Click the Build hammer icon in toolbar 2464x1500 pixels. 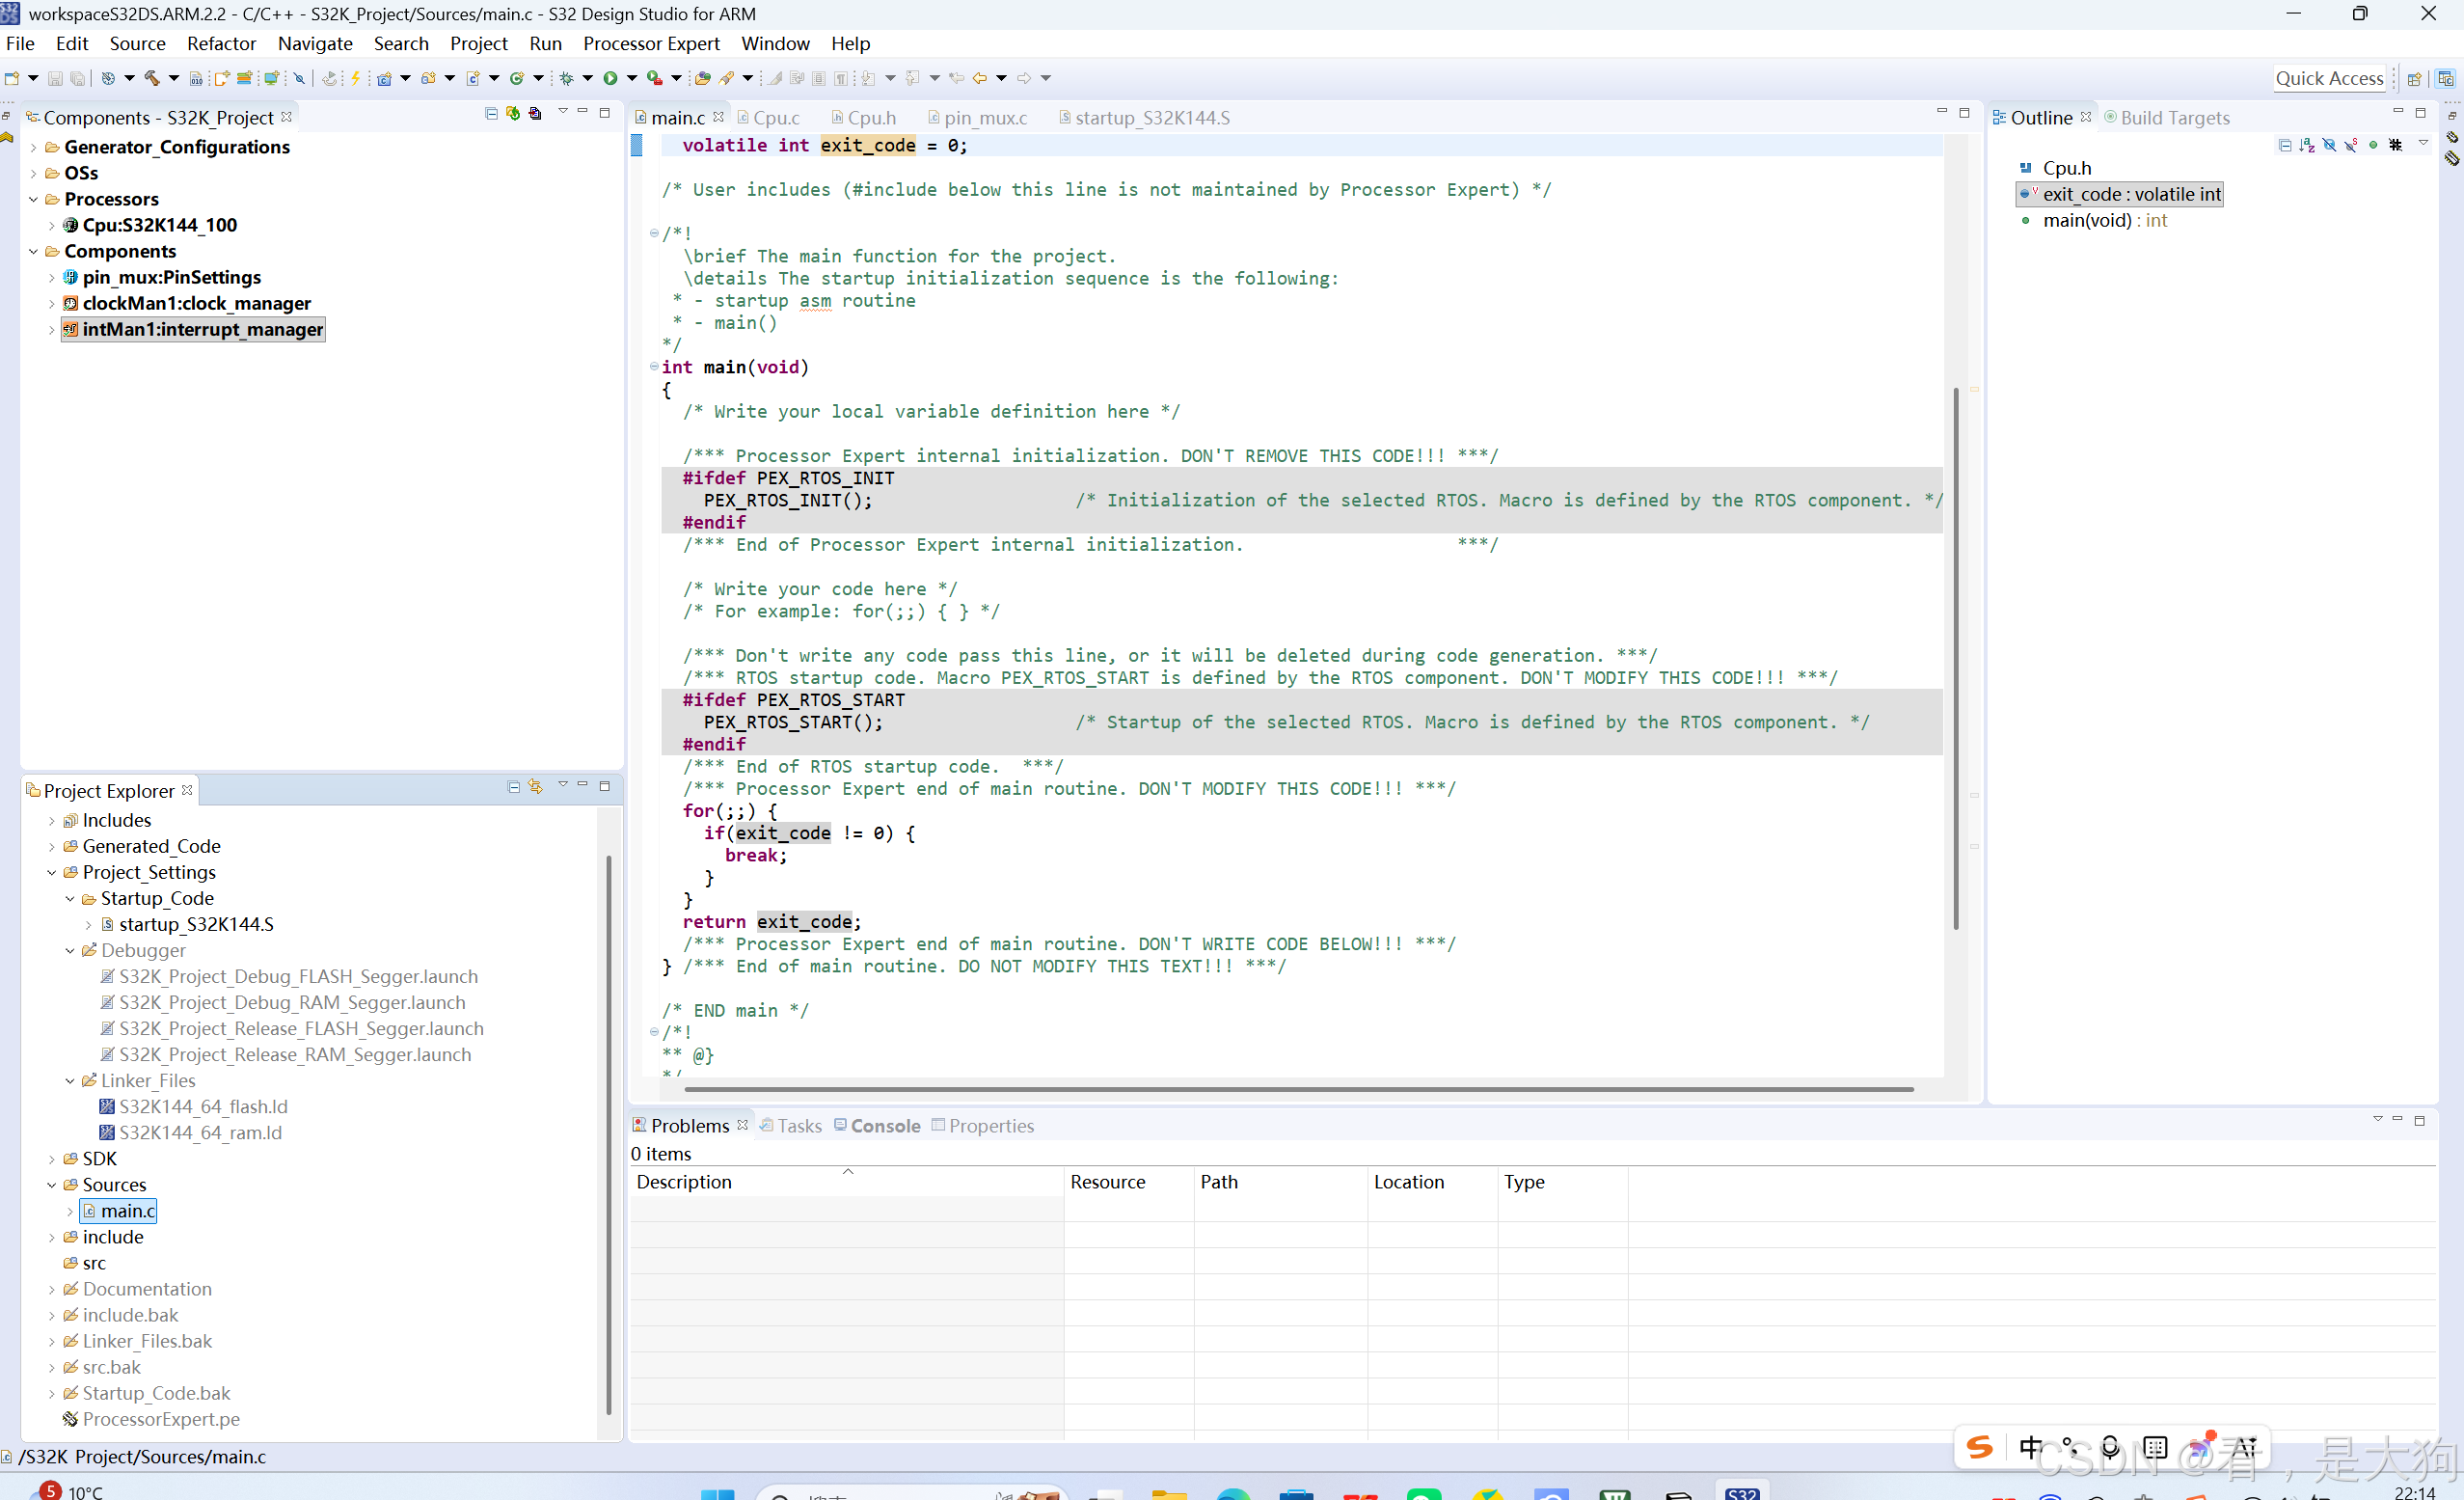click(152, 78)
